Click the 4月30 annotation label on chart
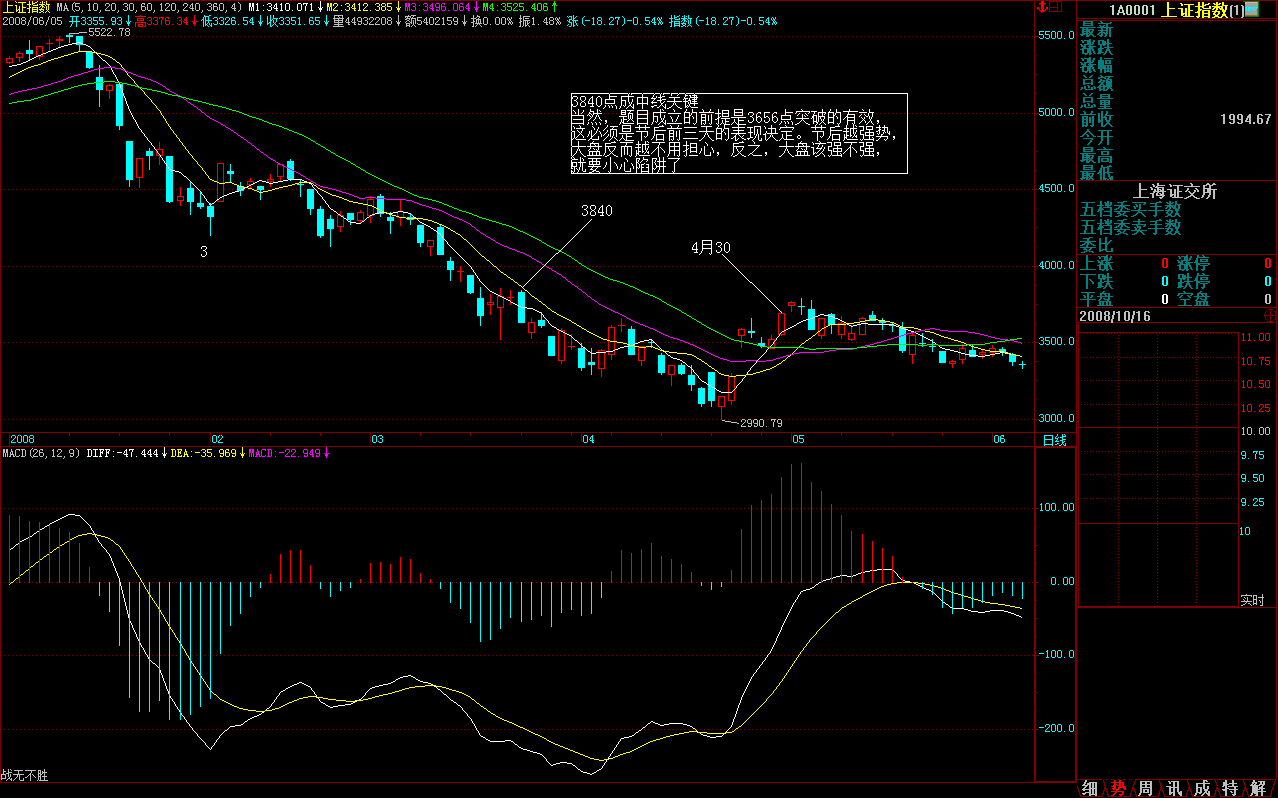 click(x=709, y=247)
